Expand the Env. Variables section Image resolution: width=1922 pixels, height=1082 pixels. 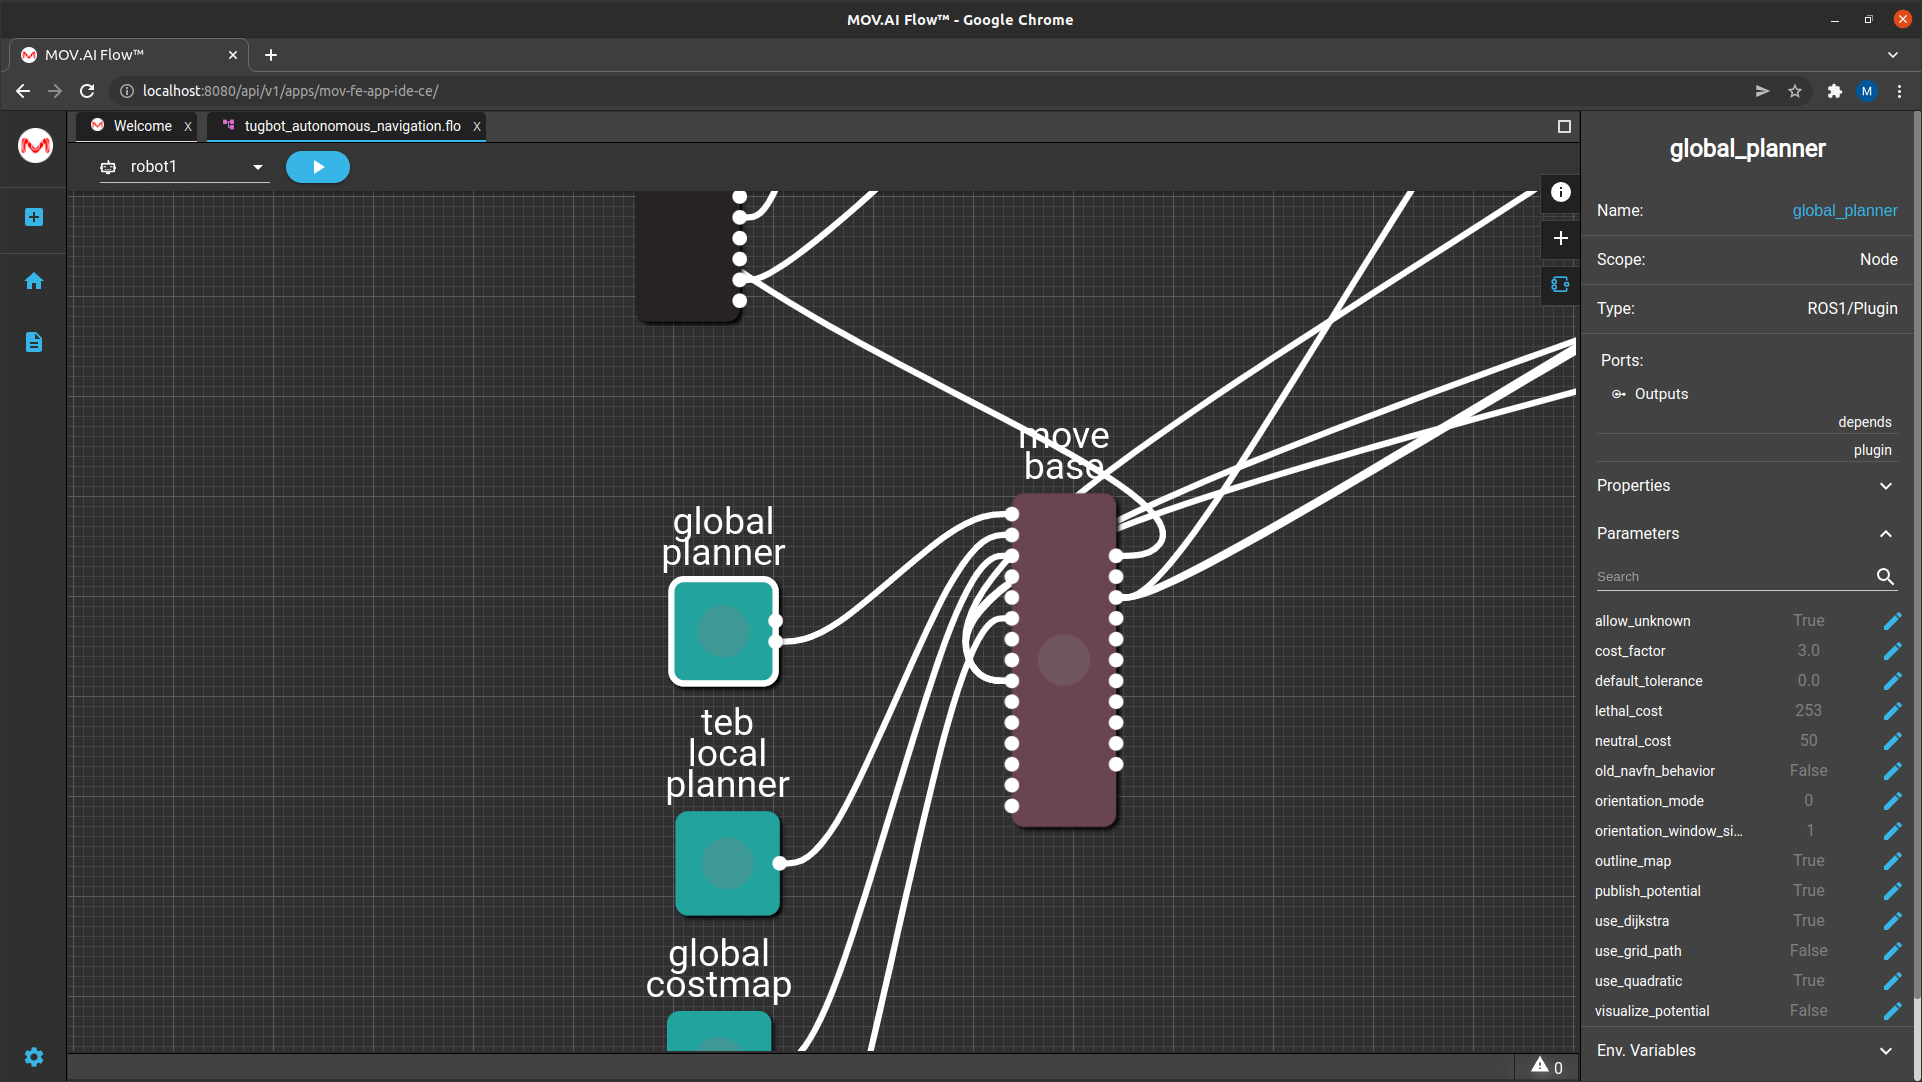point(1747,1051)
